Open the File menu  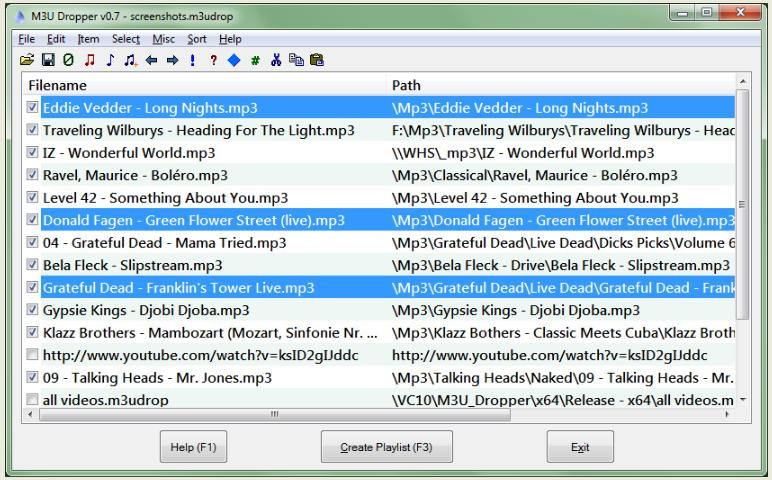(26, 39)
